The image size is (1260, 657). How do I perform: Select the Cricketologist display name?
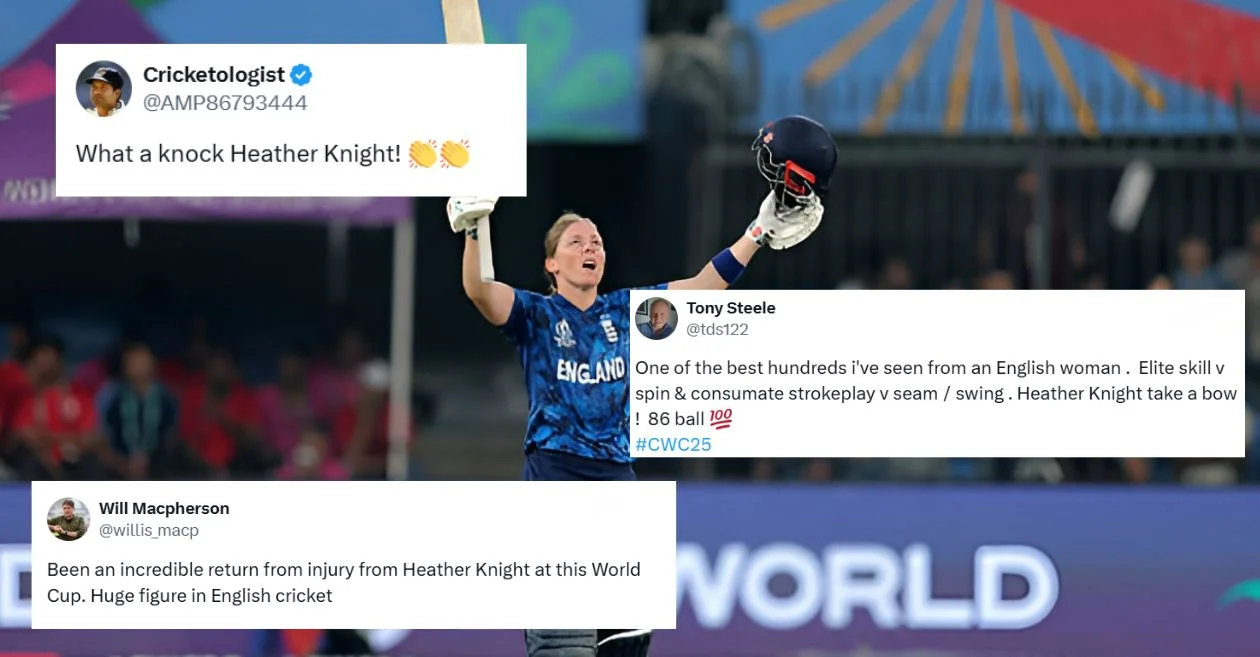tap(214, 75)
